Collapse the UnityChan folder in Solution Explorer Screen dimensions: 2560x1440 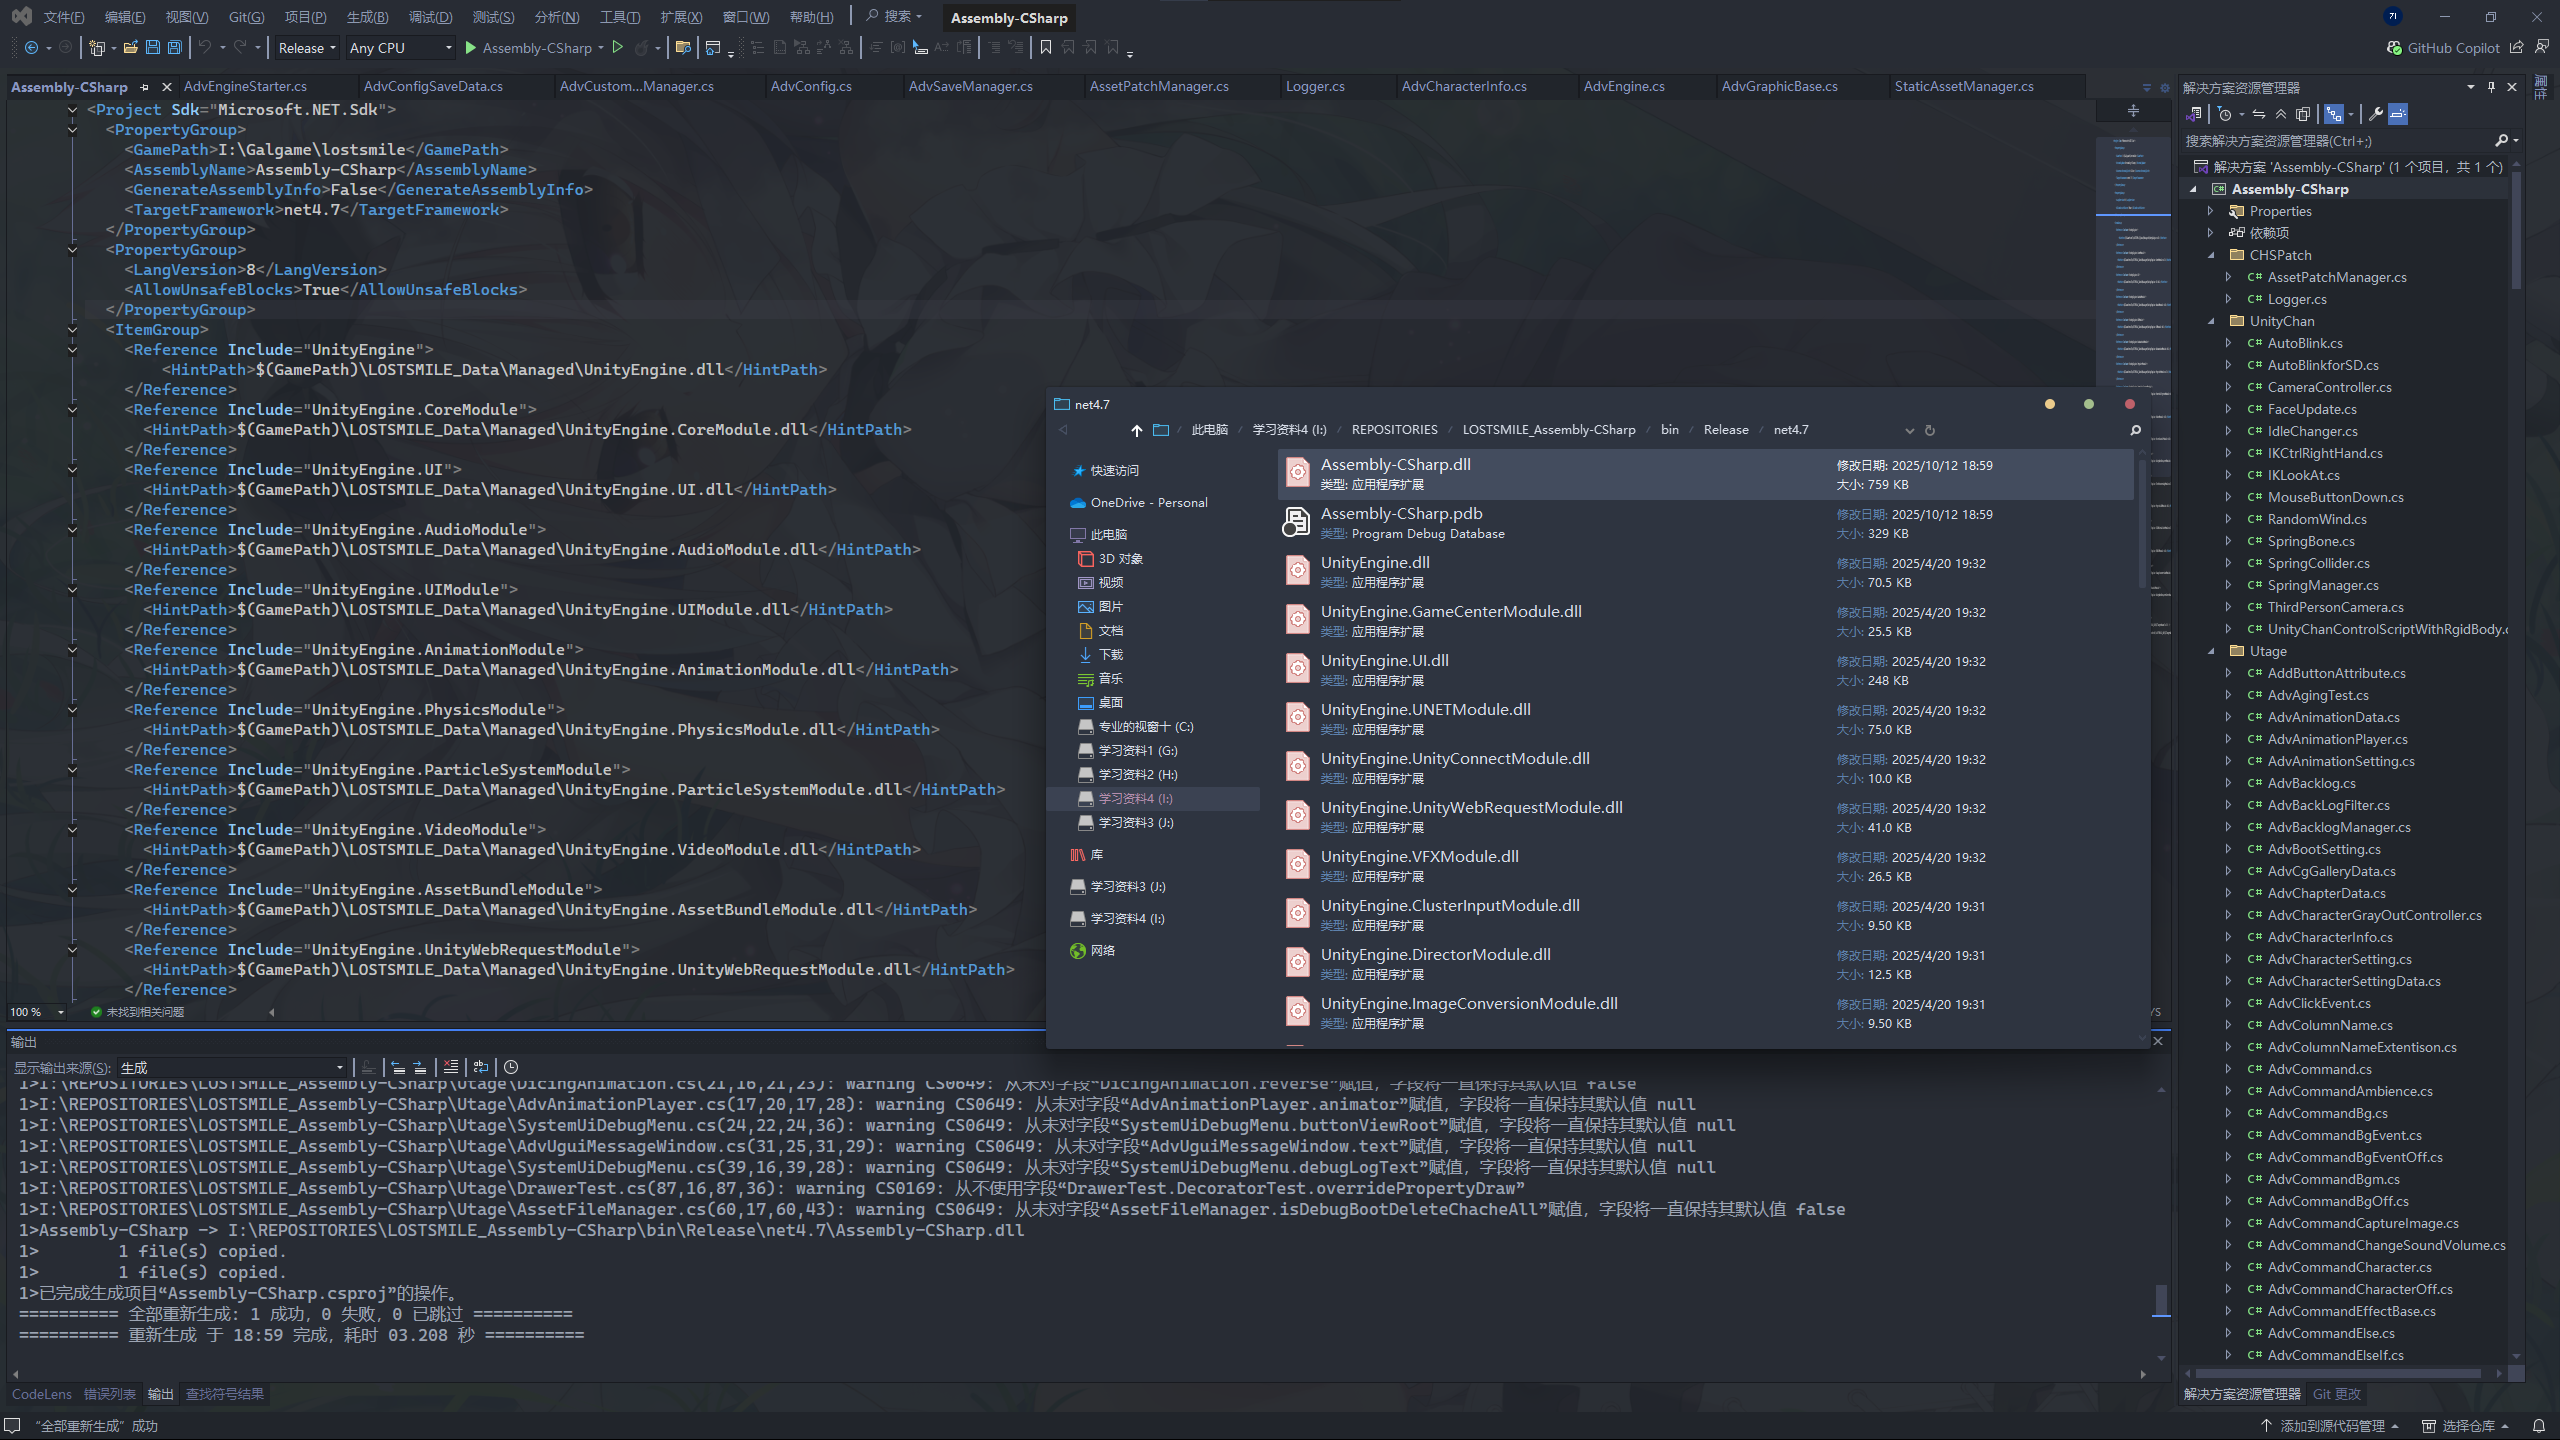click(2211, 321)
